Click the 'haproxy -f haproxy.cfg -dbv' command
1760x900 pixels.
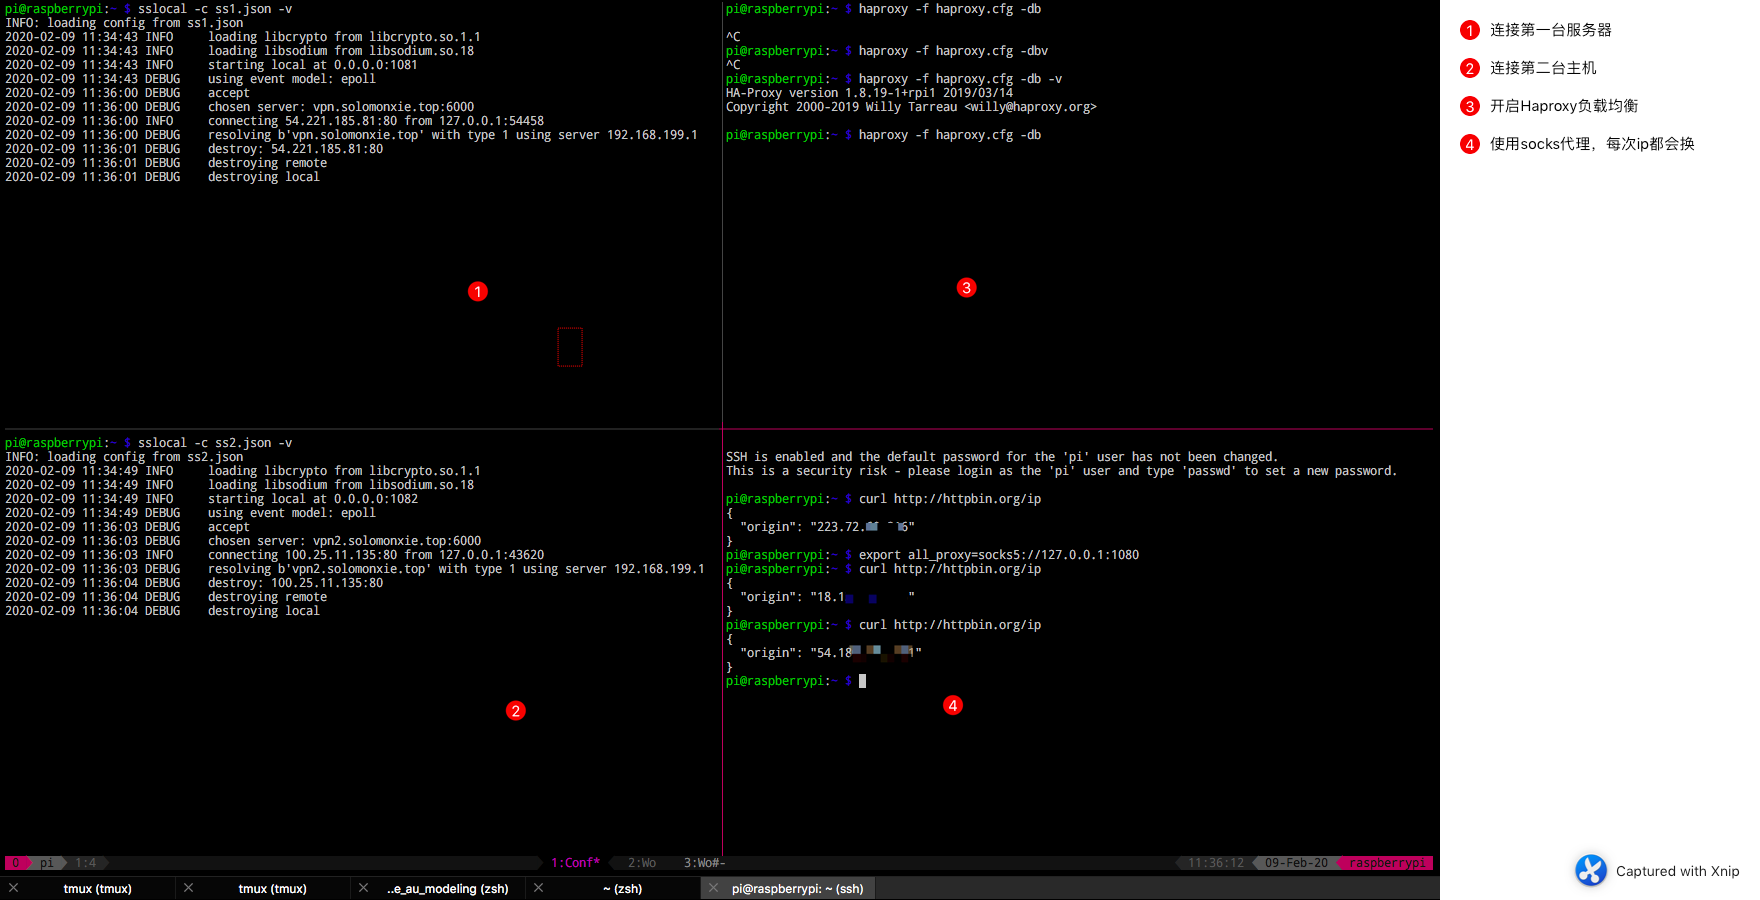coord(953,51)
